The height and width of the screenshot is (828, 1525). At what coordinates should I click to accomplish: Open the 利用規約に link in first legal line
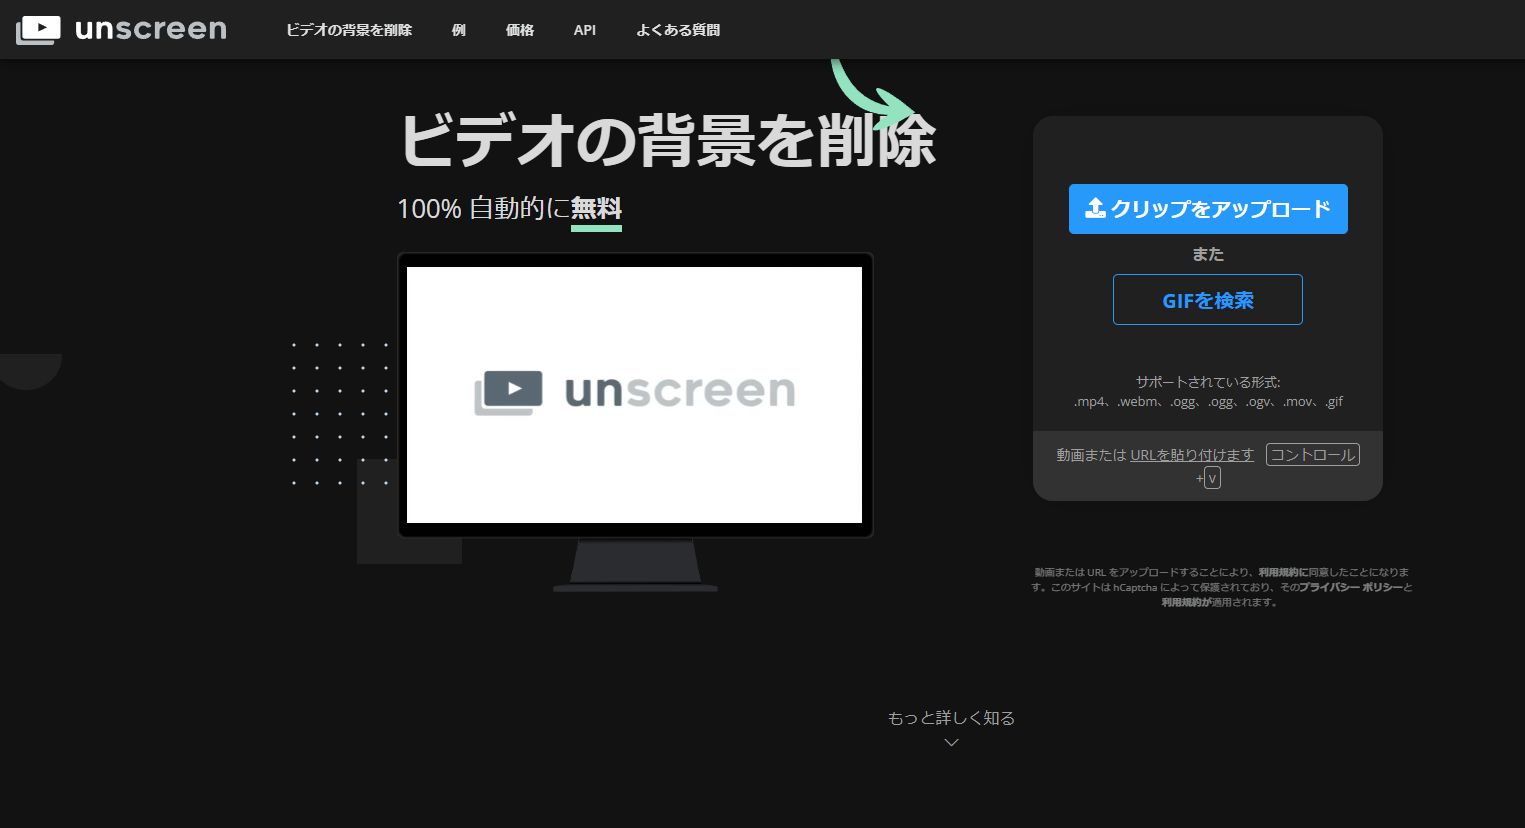pos(1283,572)
